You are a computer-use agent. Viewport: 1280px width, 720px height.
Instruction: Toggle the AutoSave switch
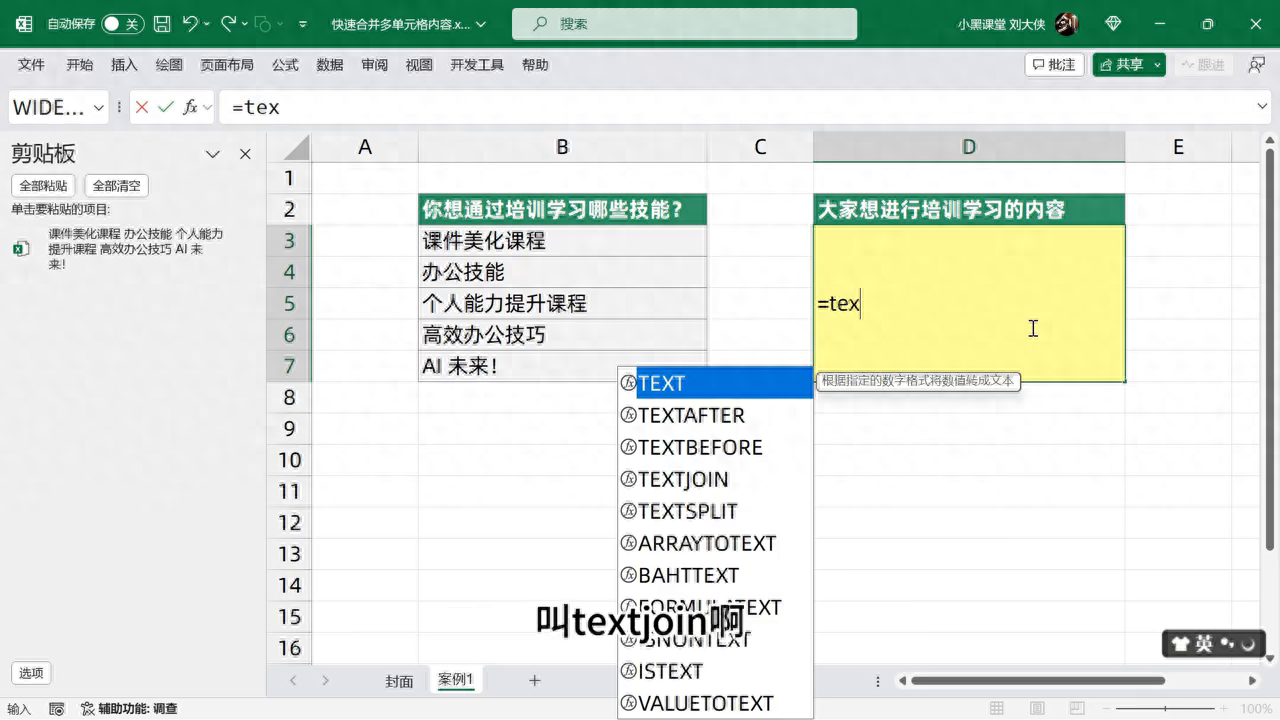pyautogui.click(x=122, y=23)
